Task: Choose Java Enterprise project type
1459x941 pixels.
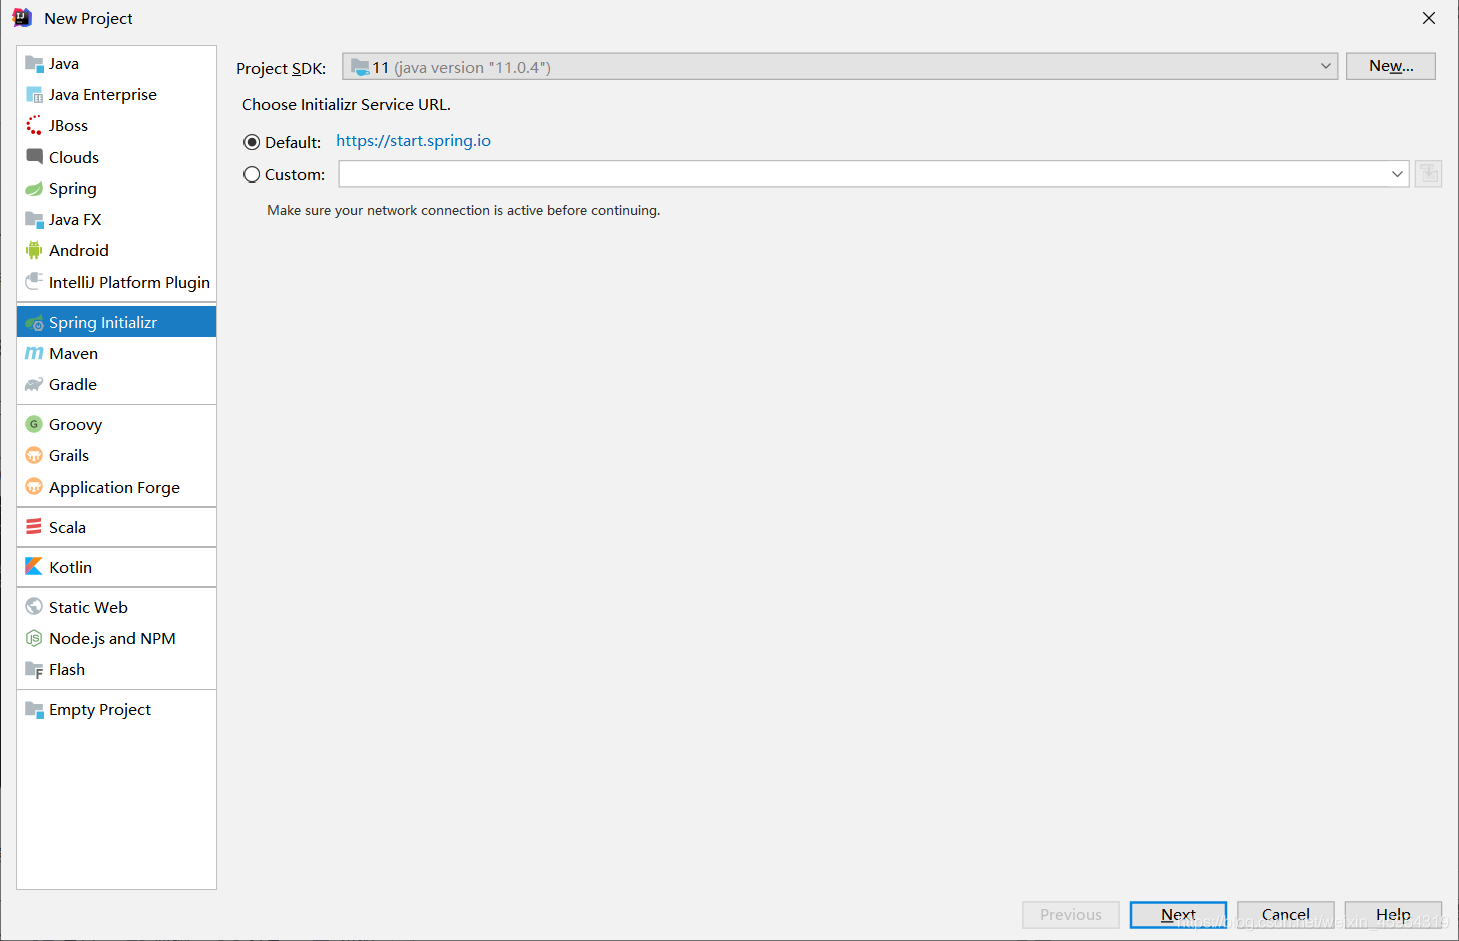Action: pyautogui.click(x=116, y=95)
